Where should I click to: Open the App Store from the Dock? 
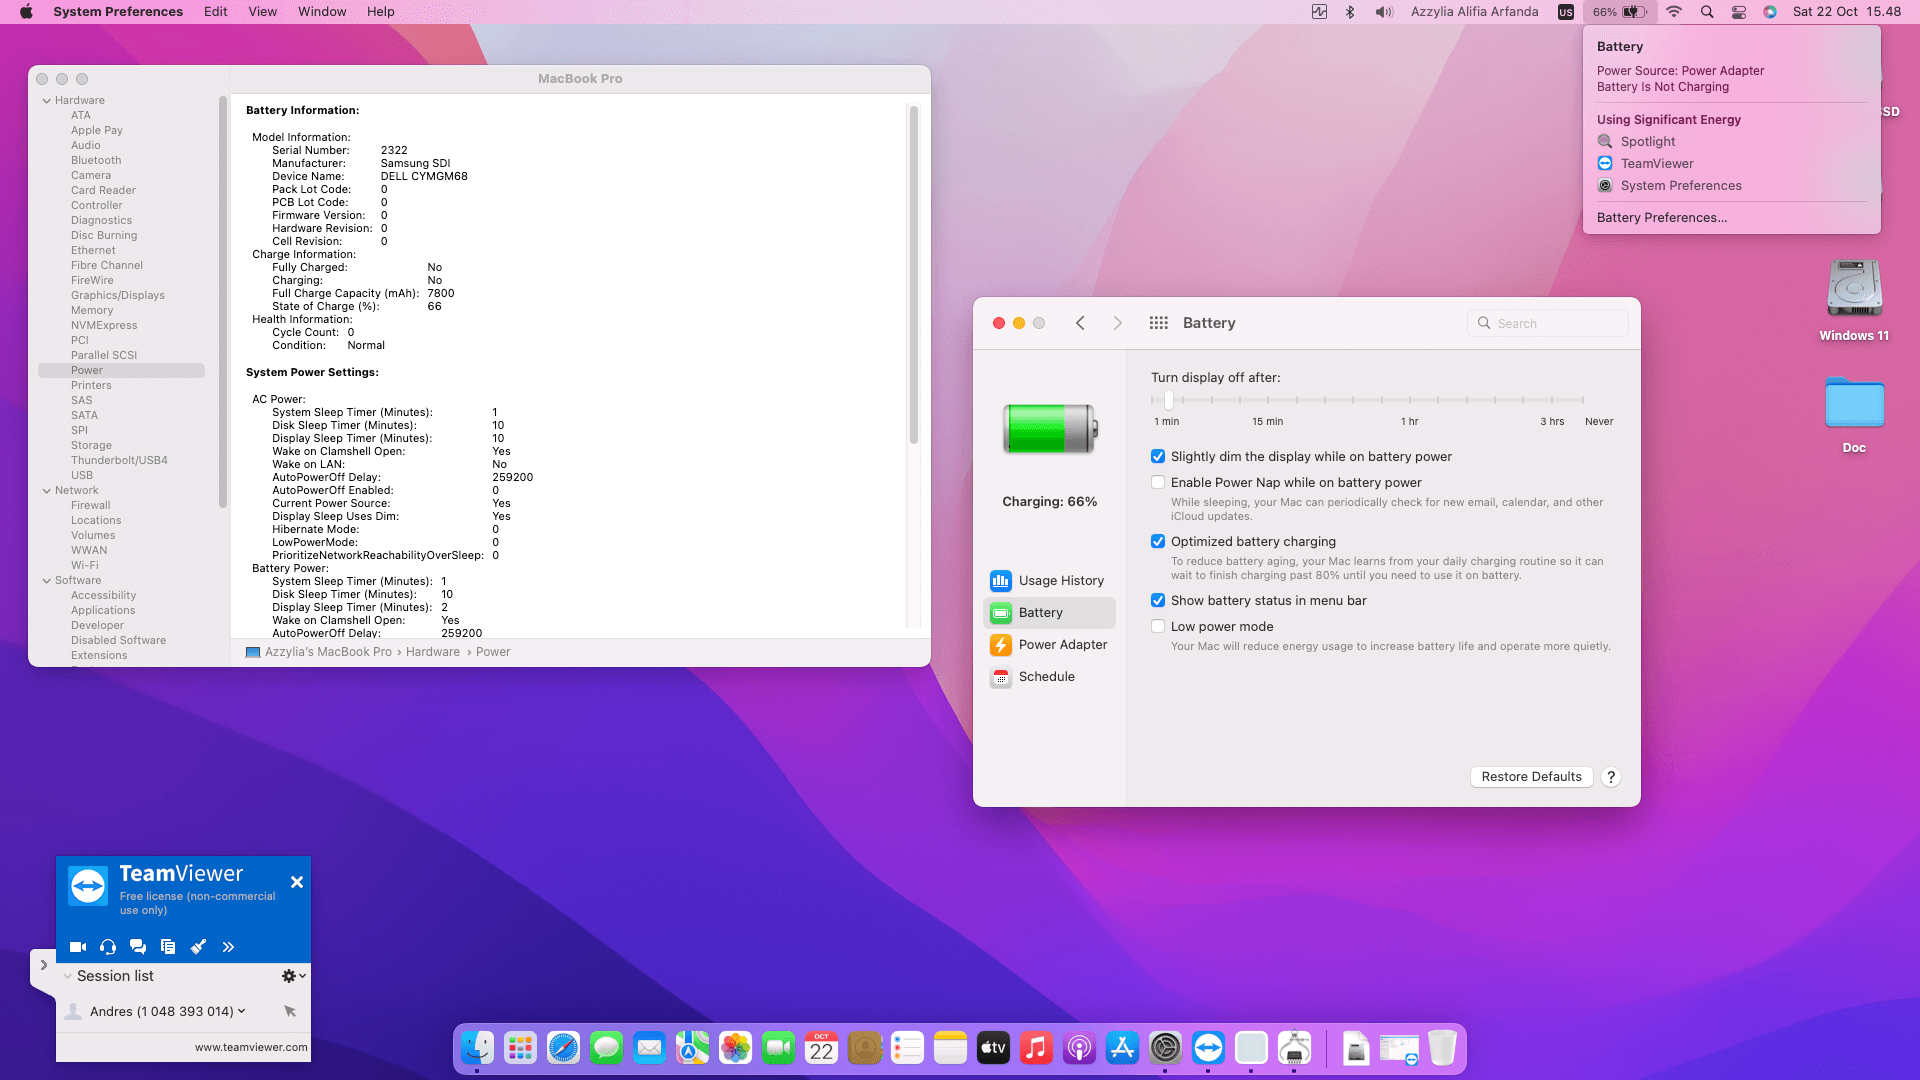pyautogui.click(x=1122, y=1048)
